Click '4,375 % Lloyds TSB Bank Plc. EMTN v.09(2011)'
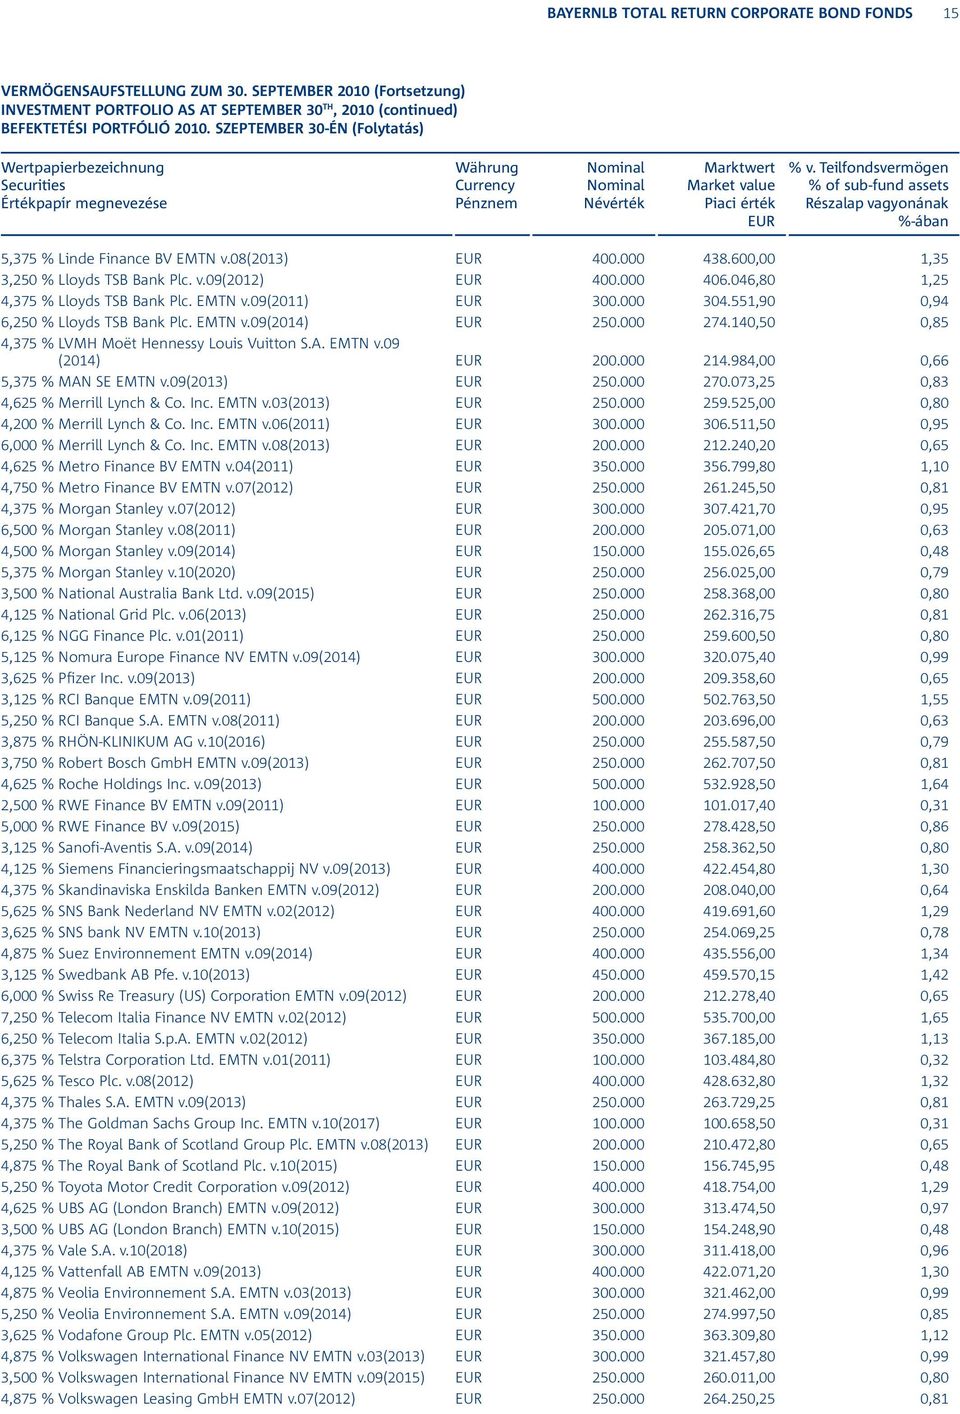960x1414 pixels. pos(155,301)
